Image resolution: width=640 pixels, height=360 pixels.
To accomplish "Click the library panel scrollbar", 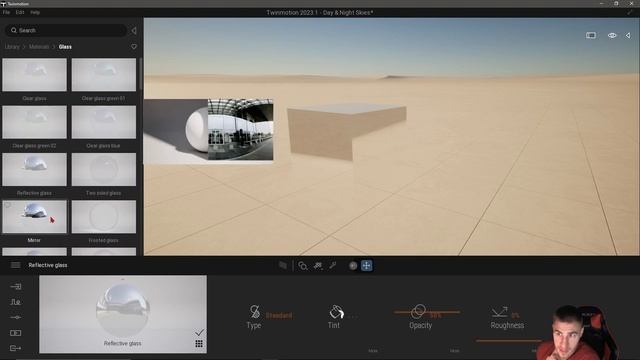I will click(140, 74).
